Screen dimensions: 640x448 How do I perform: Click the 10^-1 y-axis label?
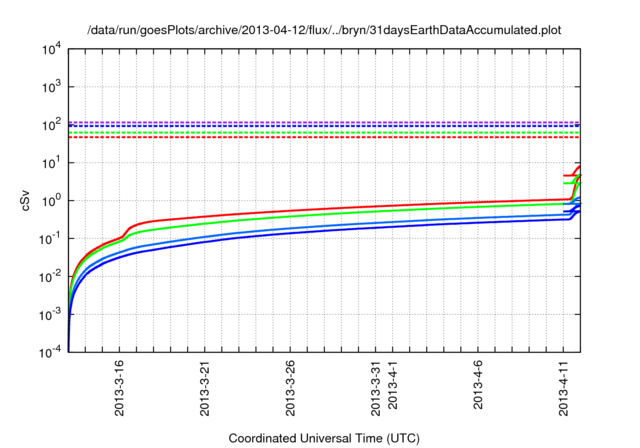[51, 239]
